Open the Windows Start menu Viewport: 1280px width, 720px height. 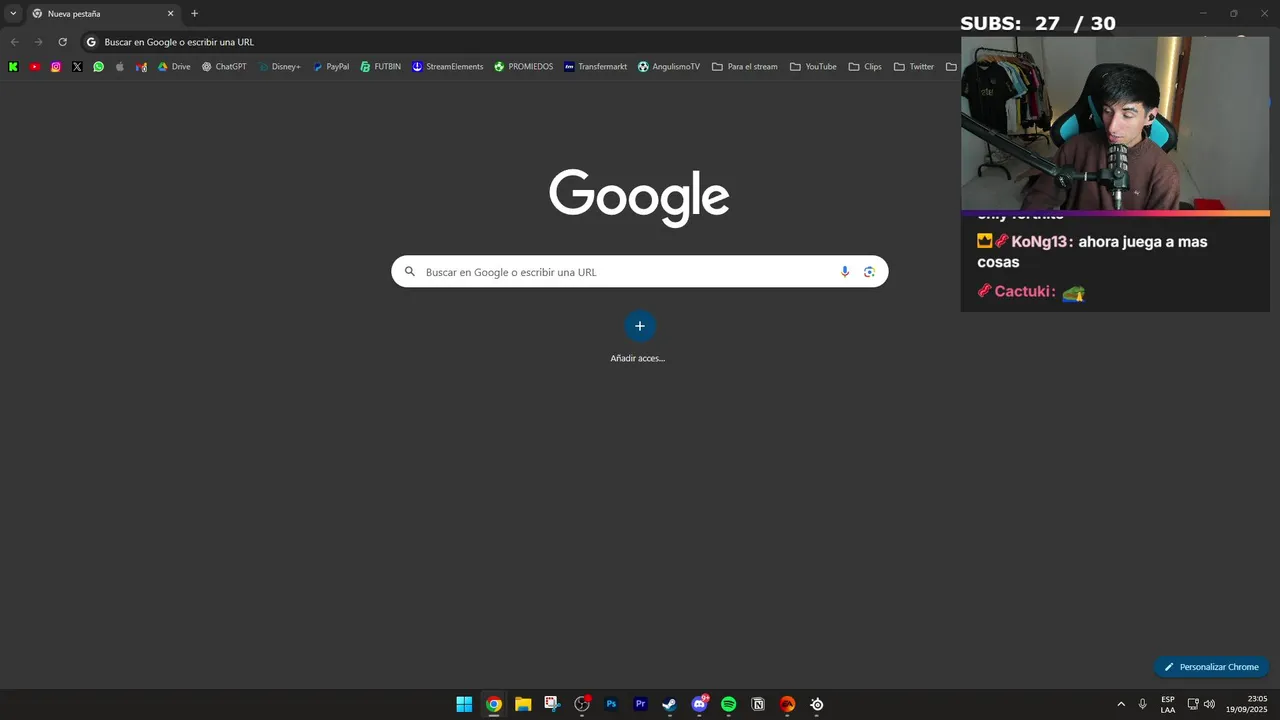[464, 704]
